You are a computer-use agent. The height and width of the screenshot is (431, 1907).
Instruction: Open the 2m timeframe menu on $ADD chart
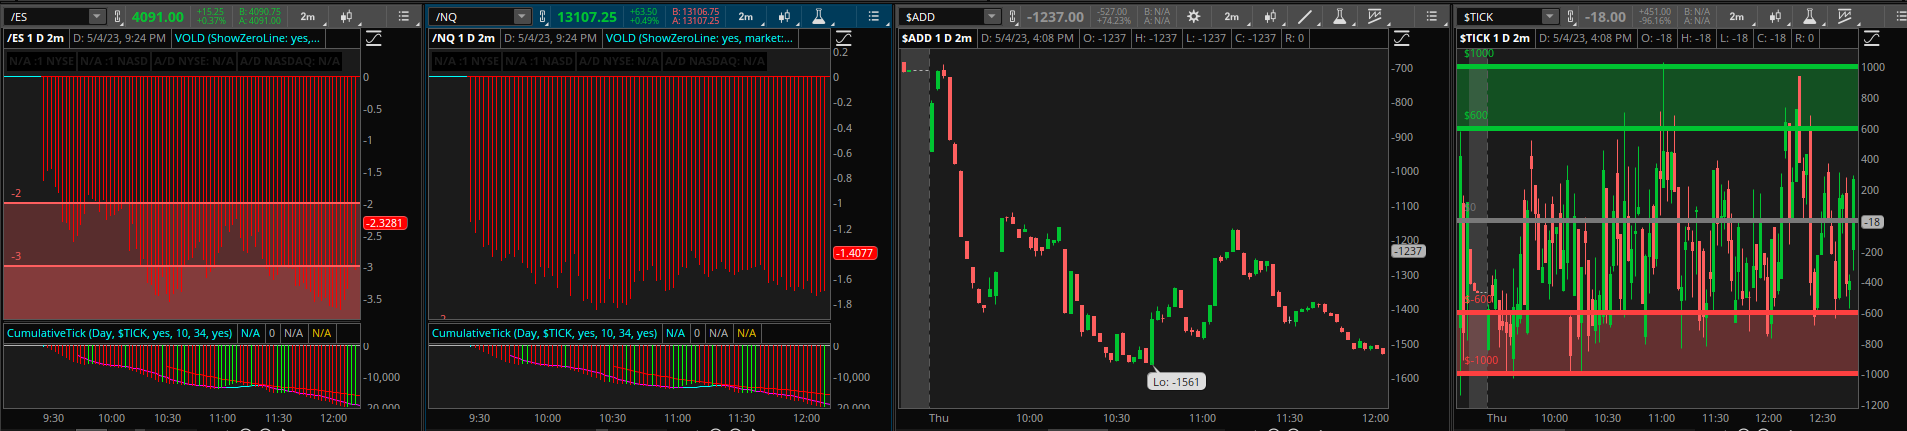coord(1232,16)
